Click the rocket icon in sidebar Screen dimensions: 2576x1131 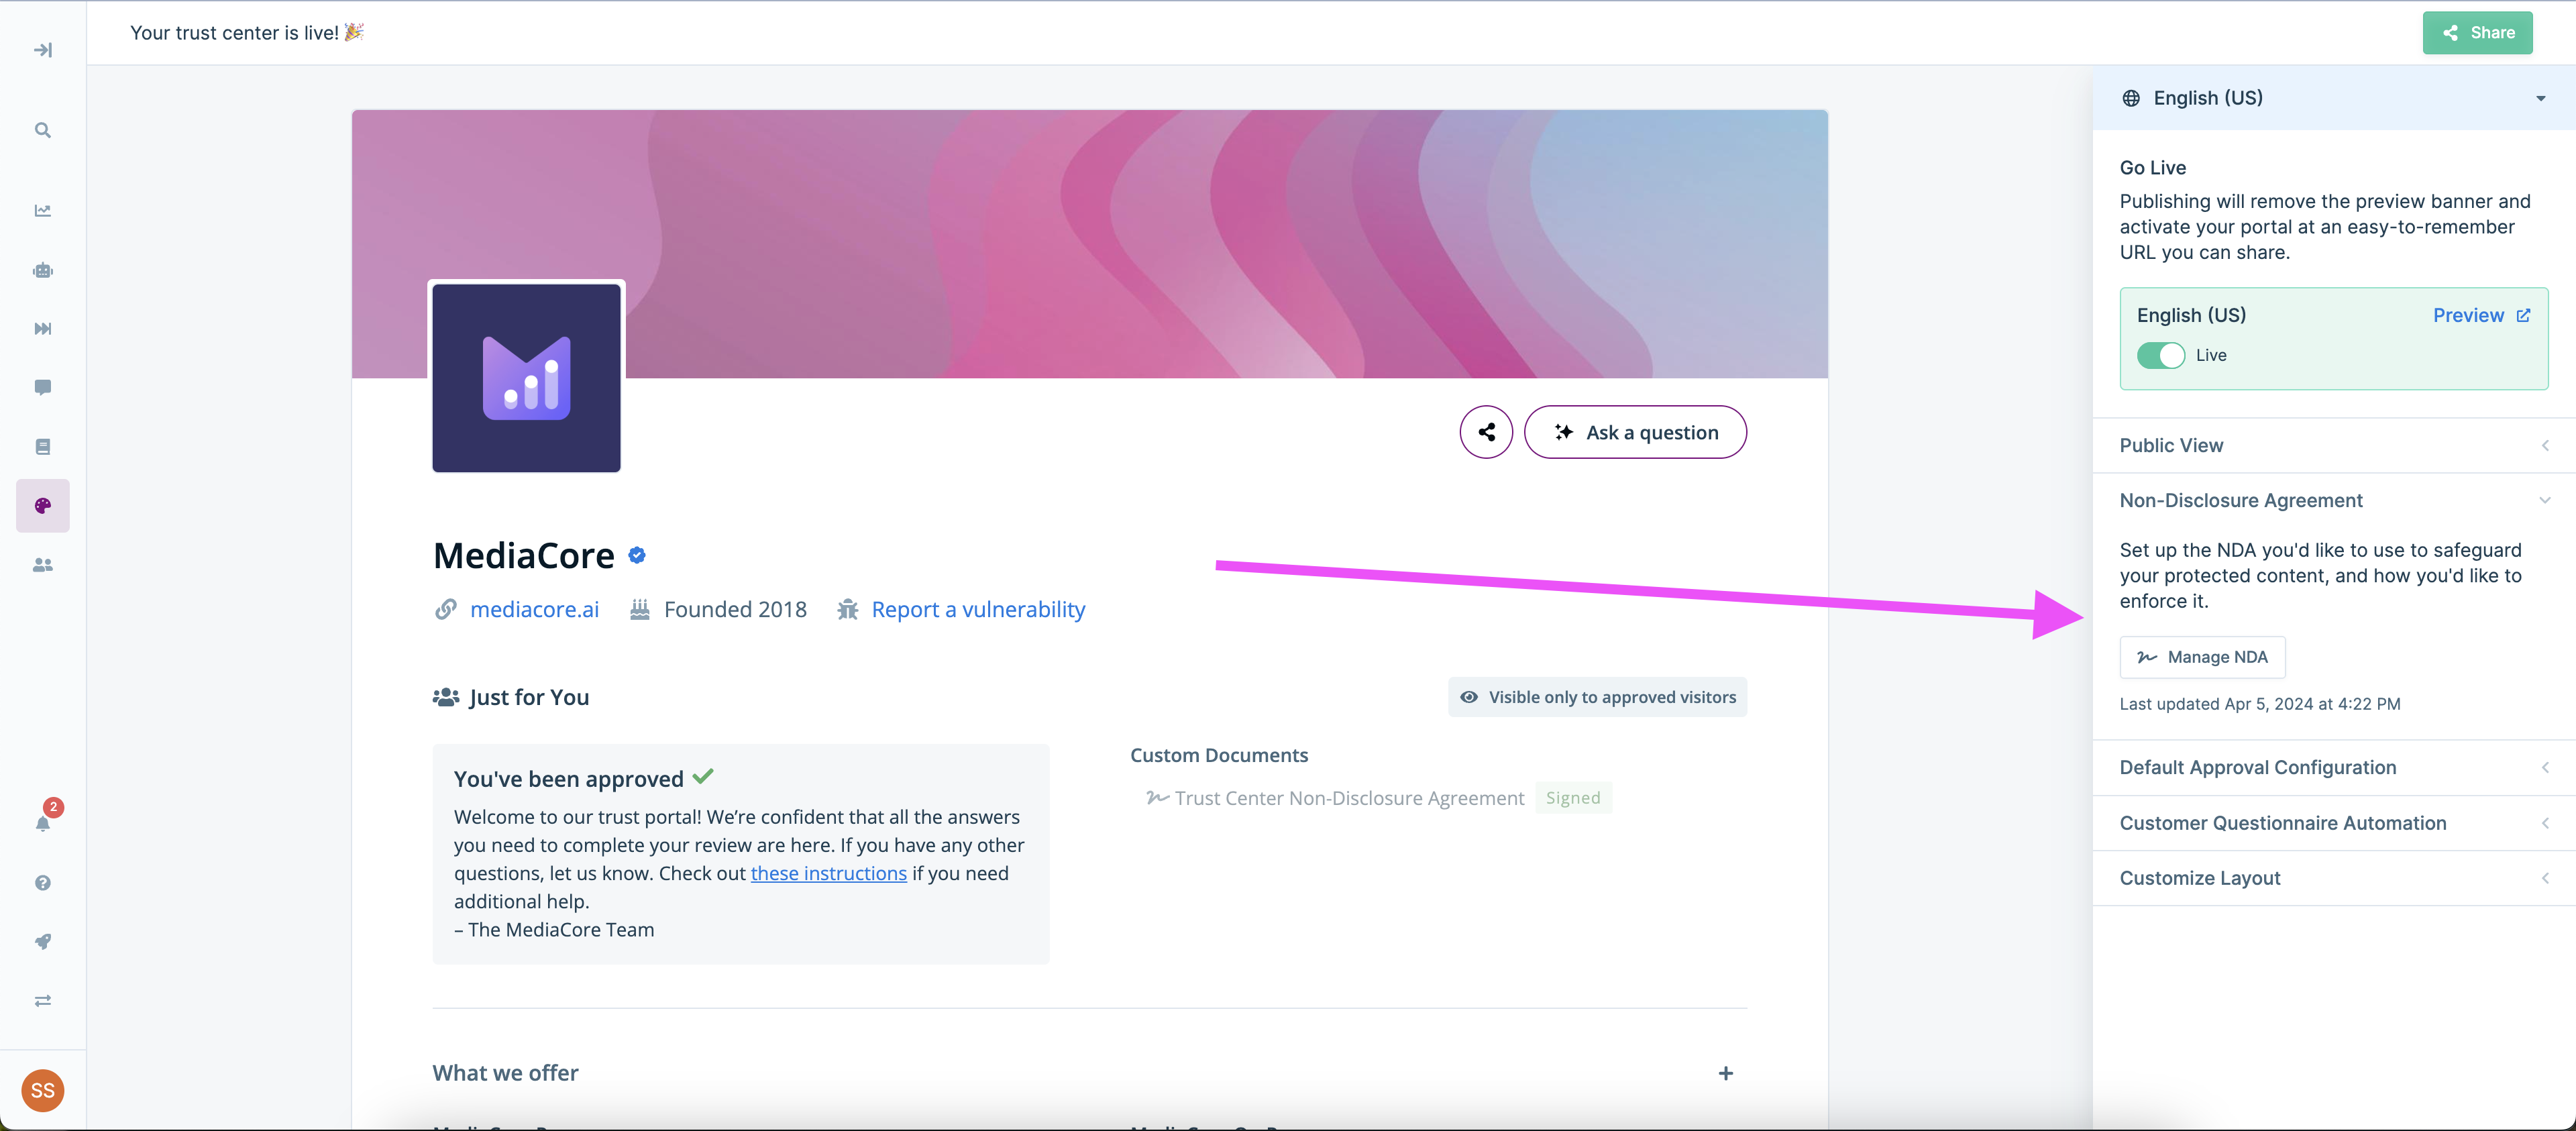click(42, 941)
